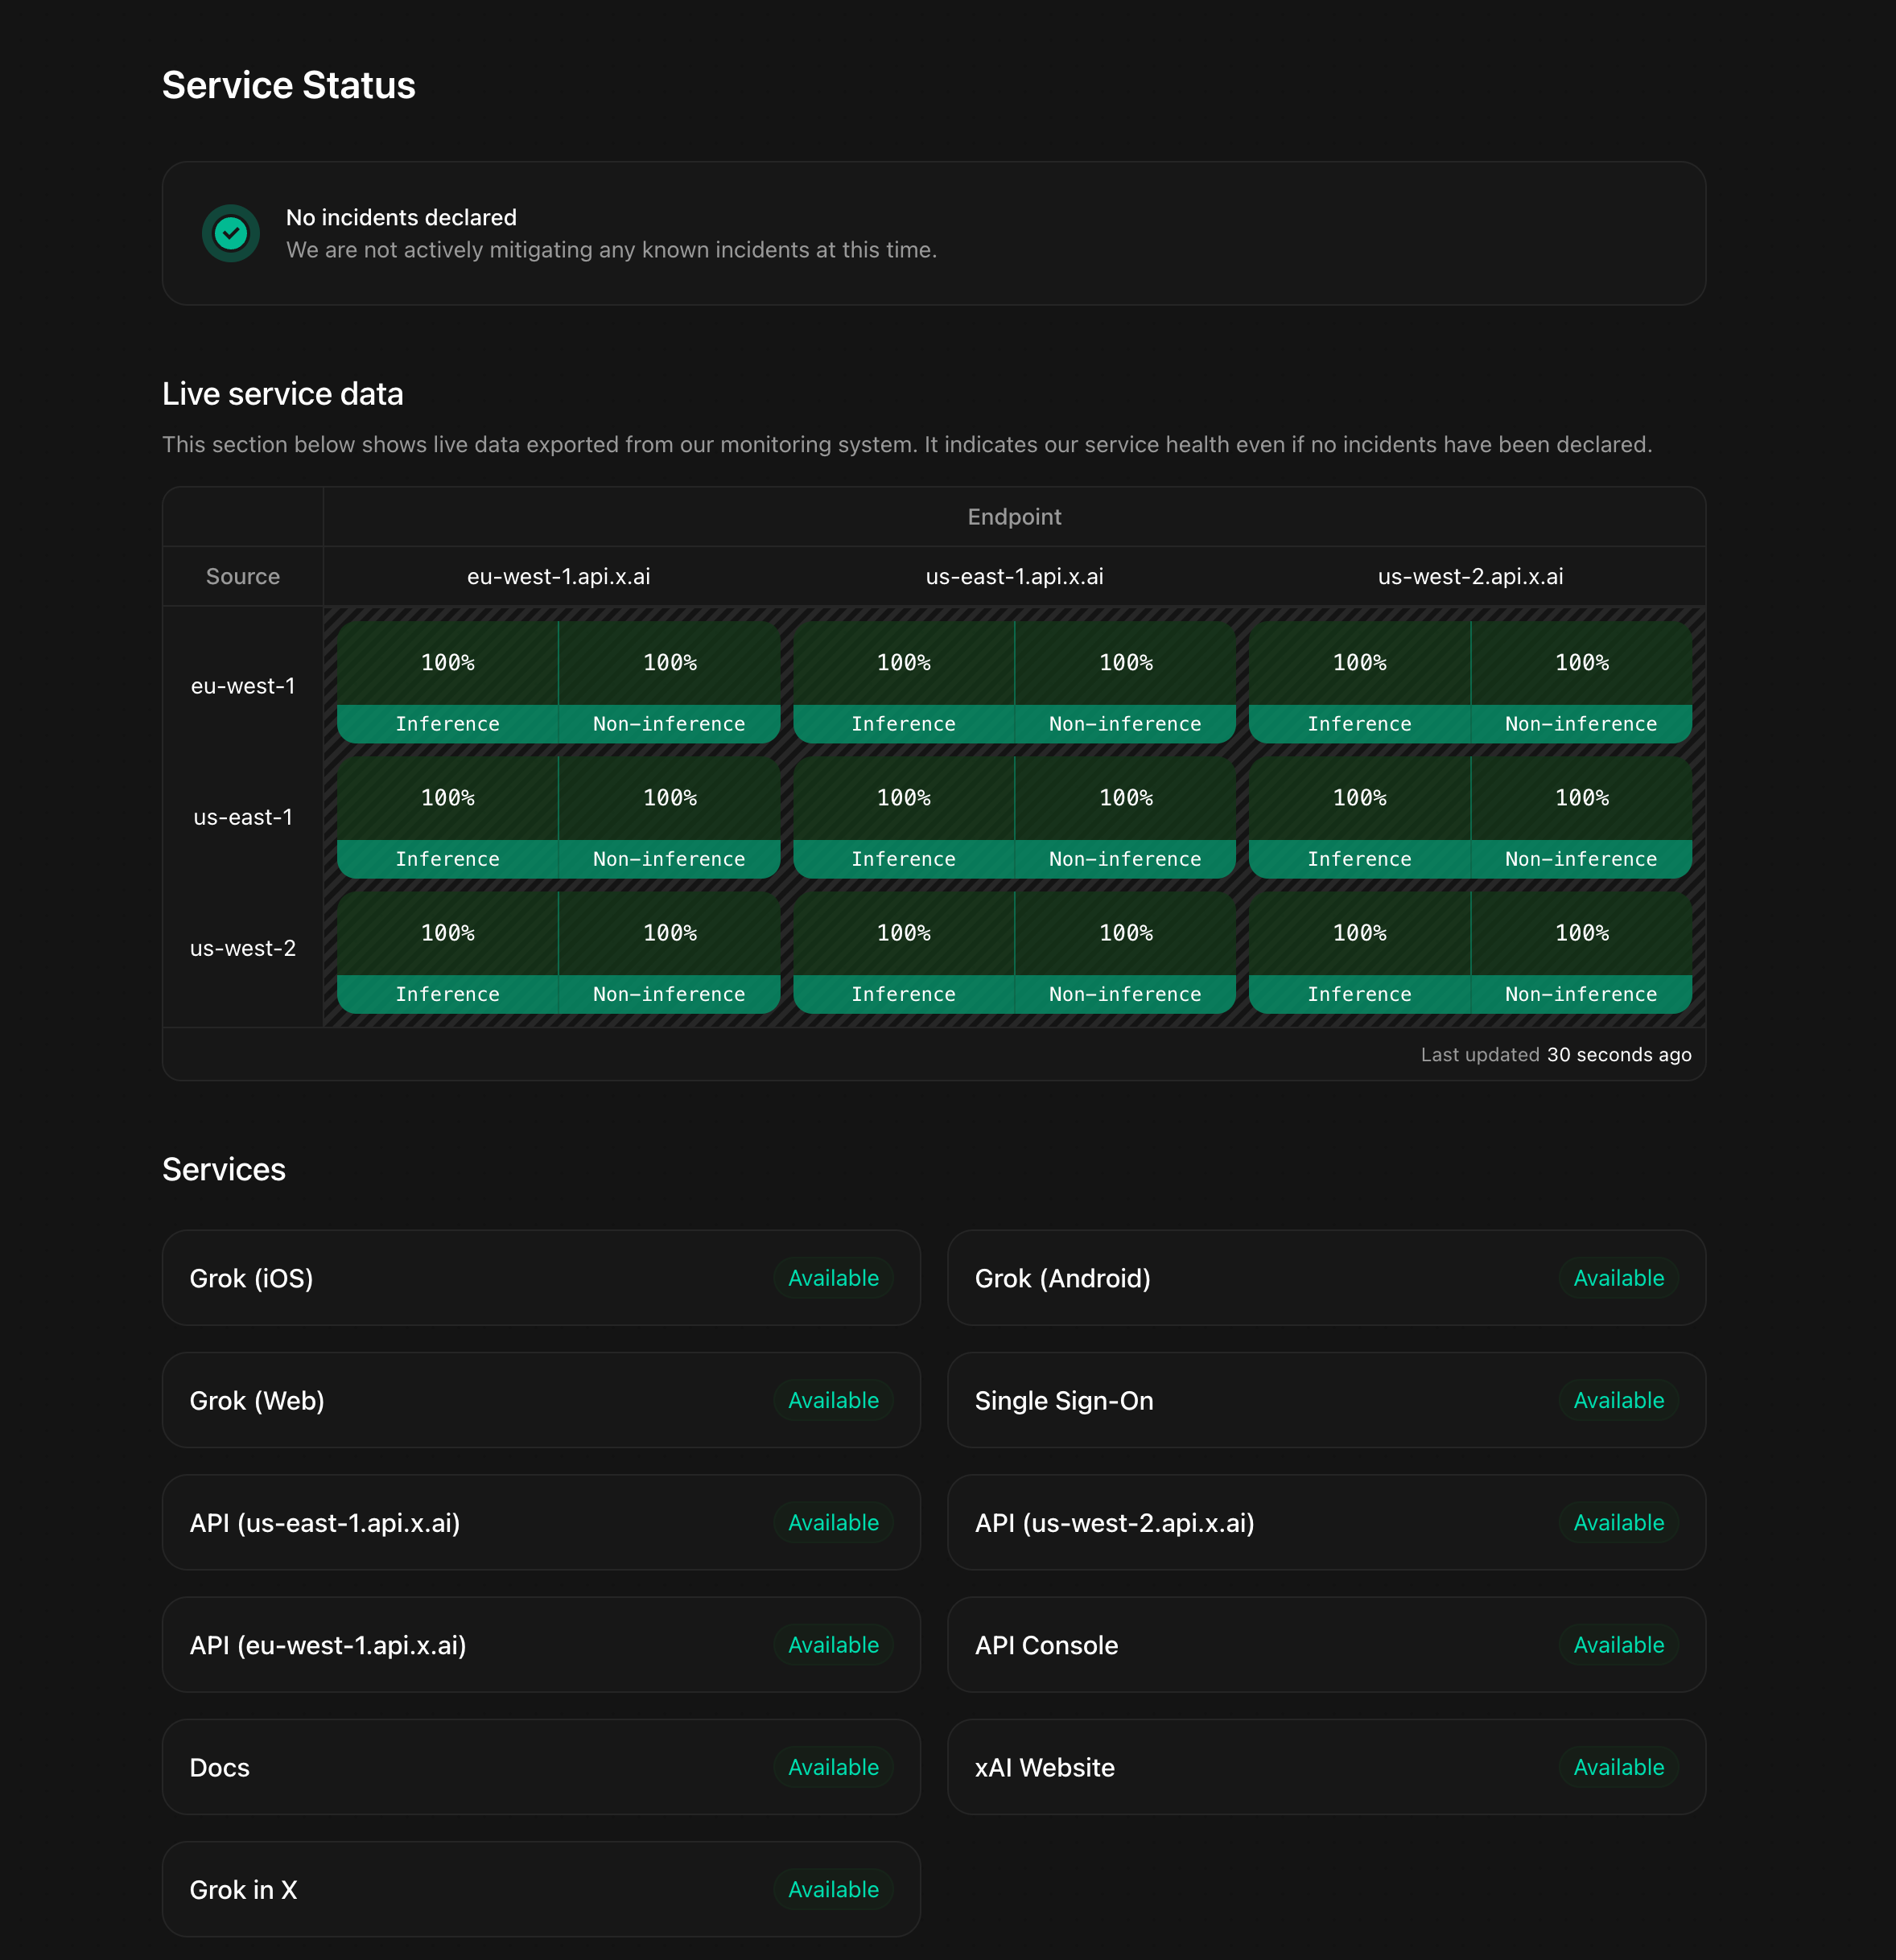1896x1960 pixels.
Task: Select us-west-2 to eu-west-1 Inference cell
Action: pyautogui.click(x=448, y=952)
